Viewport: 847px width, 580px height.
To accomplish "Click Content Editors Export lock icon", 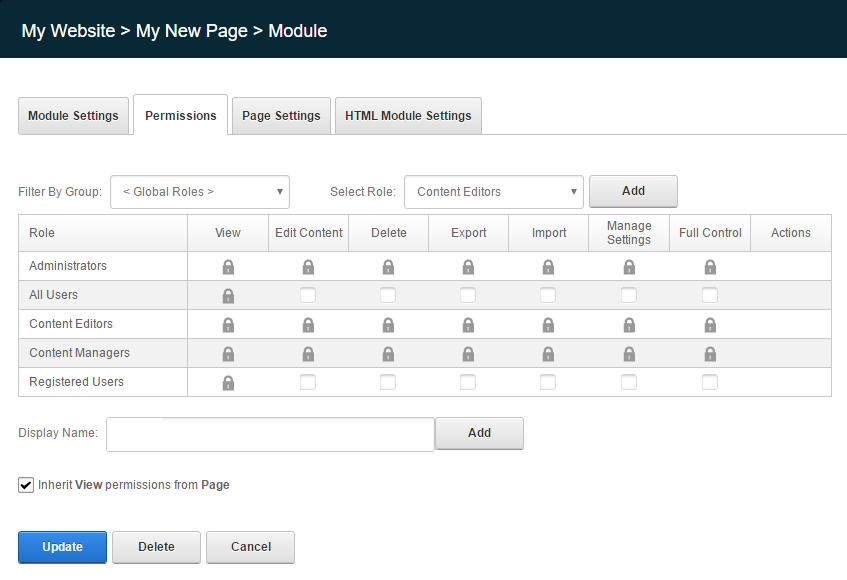I will click(x=468, y=325).
